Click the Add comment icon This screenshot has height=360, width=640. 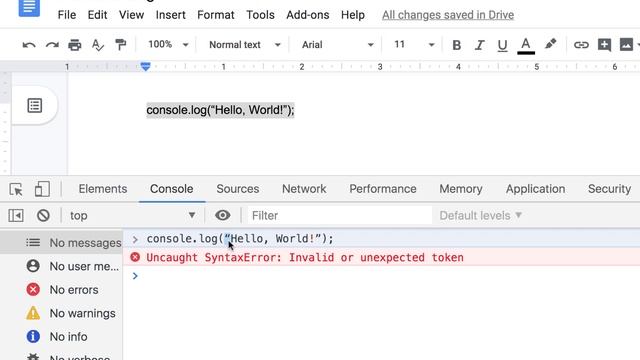coord(604,44)
